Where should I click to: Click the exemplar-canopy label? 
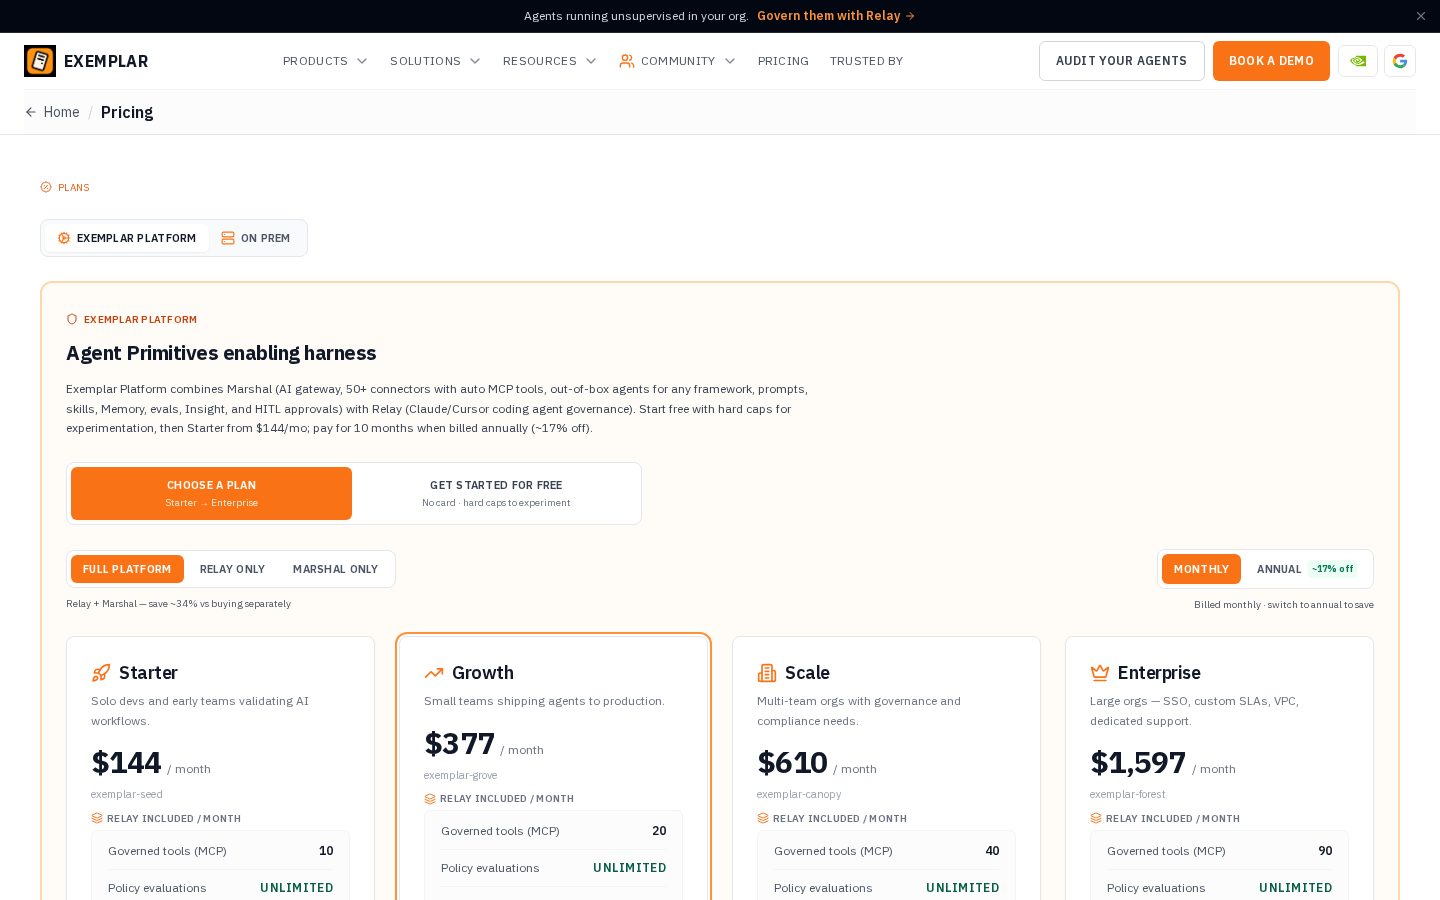pos(799,794)
